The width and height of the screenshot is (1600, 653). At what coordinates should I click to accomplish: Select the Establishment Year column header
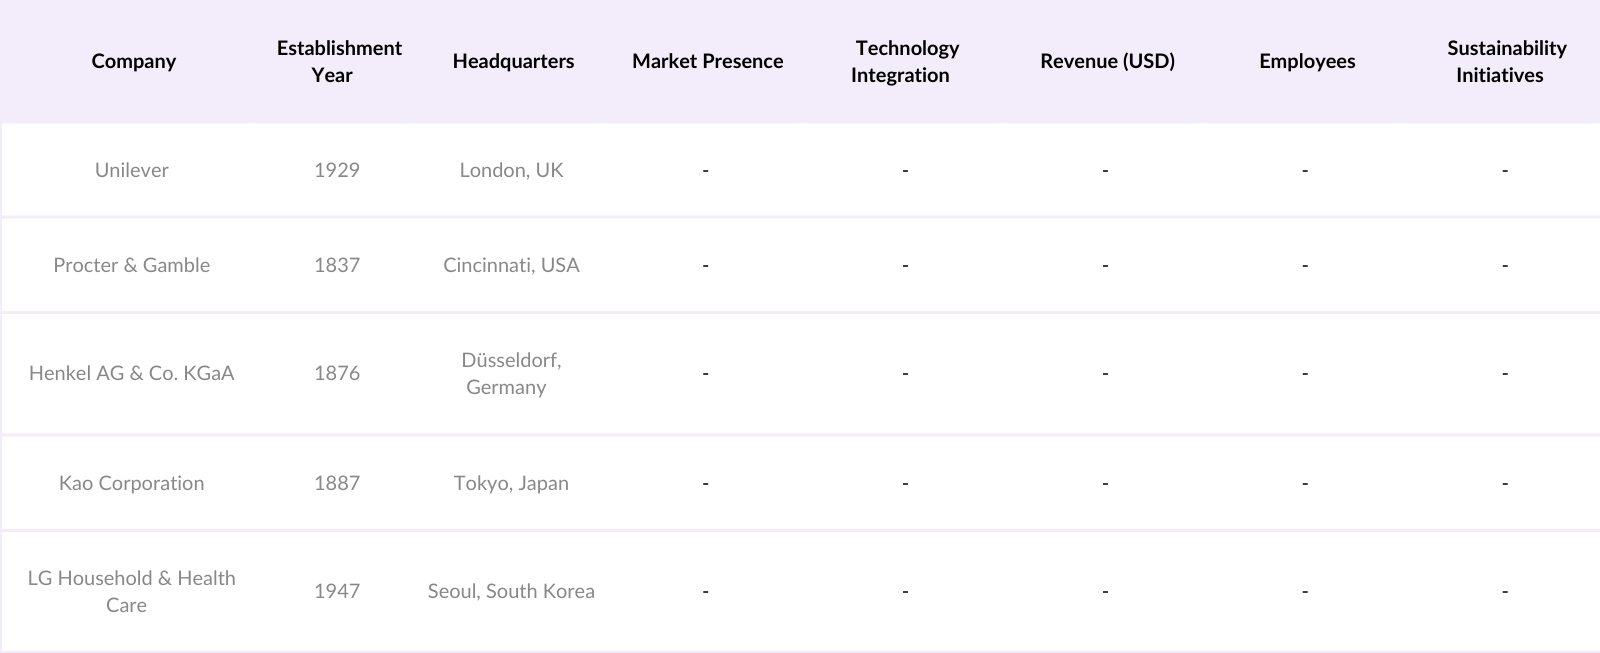[x=338, y=61]
